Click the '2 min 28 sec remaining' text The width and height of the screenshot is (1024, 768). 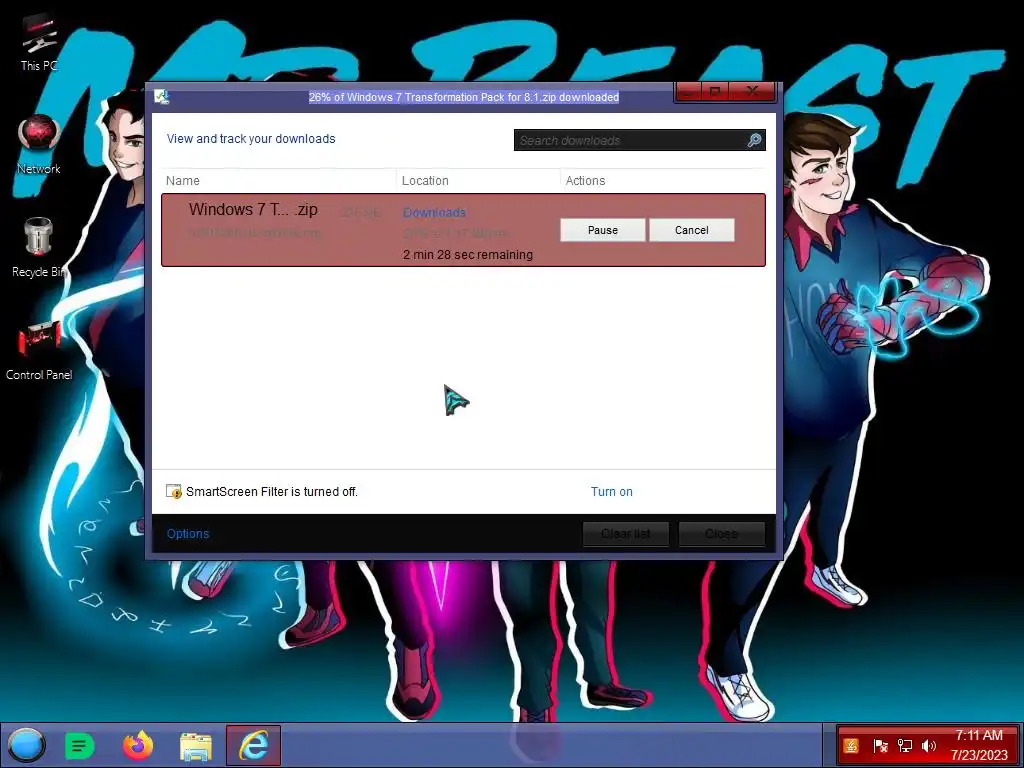click(468, 255)
